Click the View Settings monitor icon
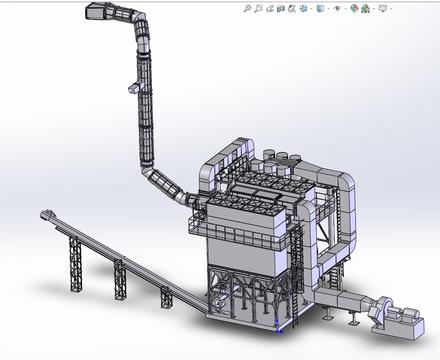440x360 pixels. 383,9
